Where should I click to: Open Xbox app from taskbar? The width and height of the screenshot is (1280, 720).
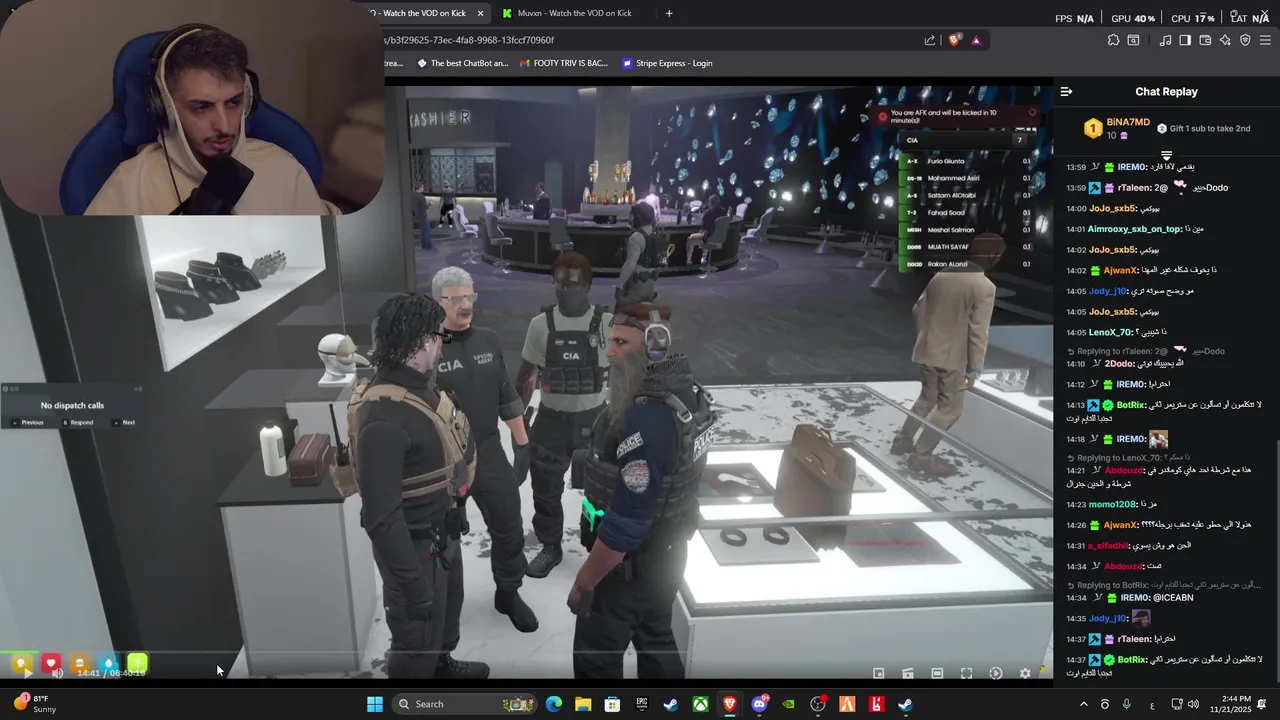click(701, 704)
